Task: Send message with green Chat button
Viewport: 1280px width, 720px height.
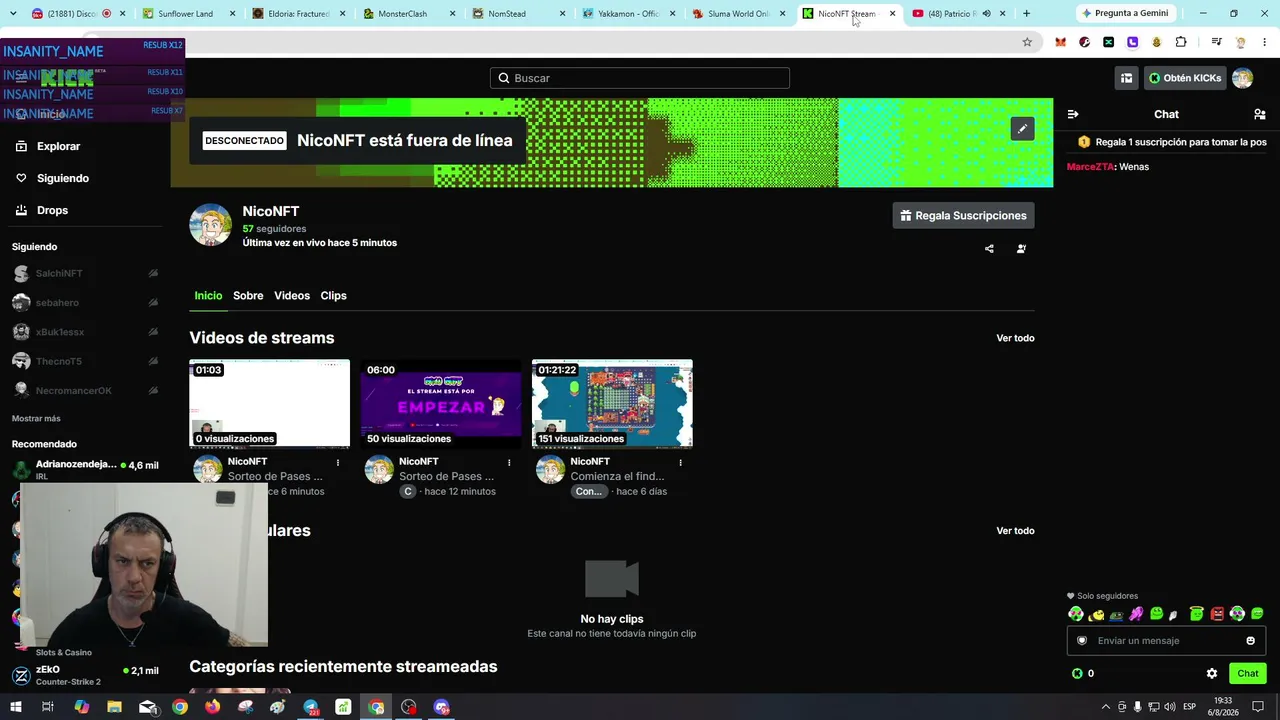Action: click(x=1248, y=674)
